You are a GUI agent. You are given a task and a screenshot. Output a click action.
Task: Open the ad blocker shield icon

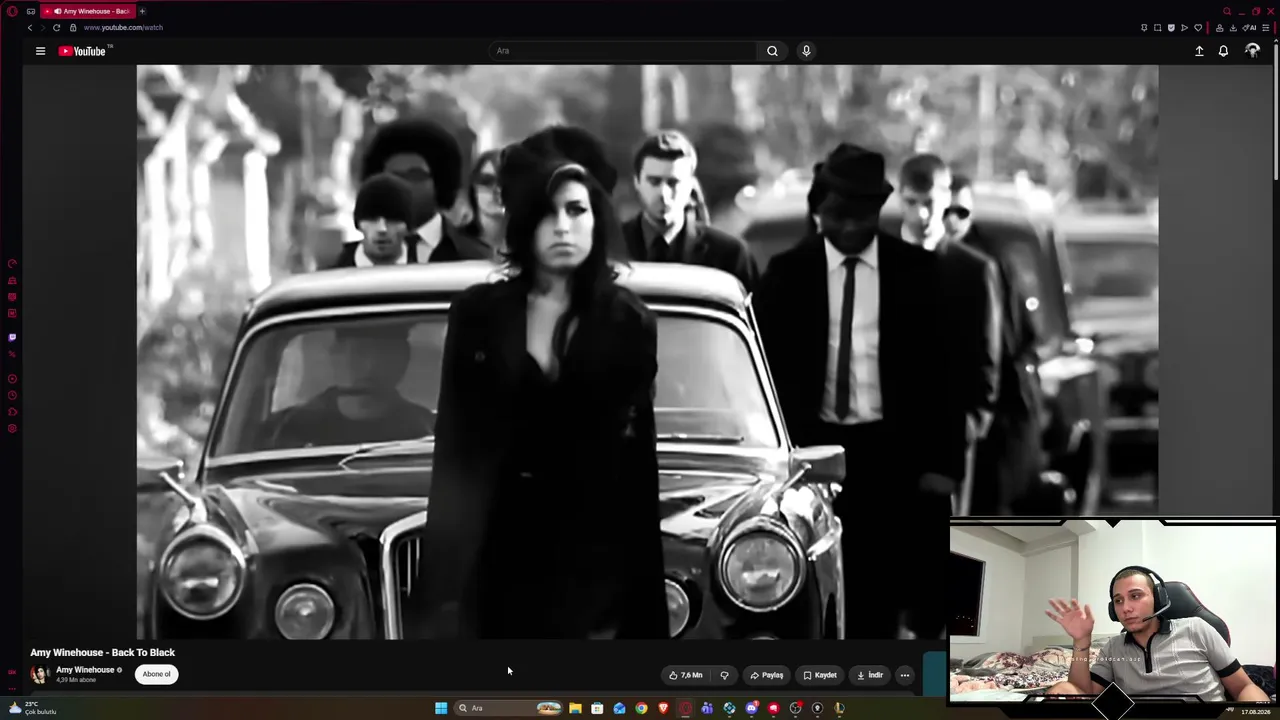1171,28
